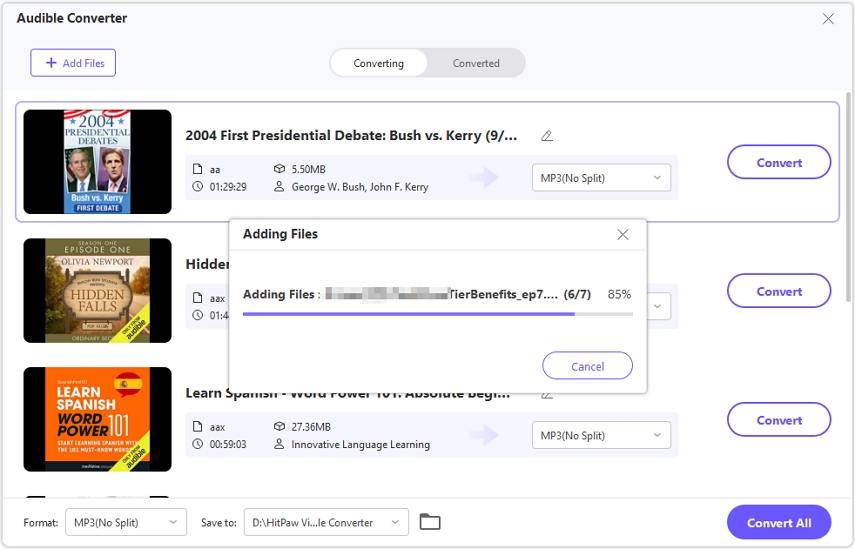Screen dimensions: 855x549
Task: Edit the 2004 Presidential Debate title with the pencil icon
Action: [x=547, y=136]
